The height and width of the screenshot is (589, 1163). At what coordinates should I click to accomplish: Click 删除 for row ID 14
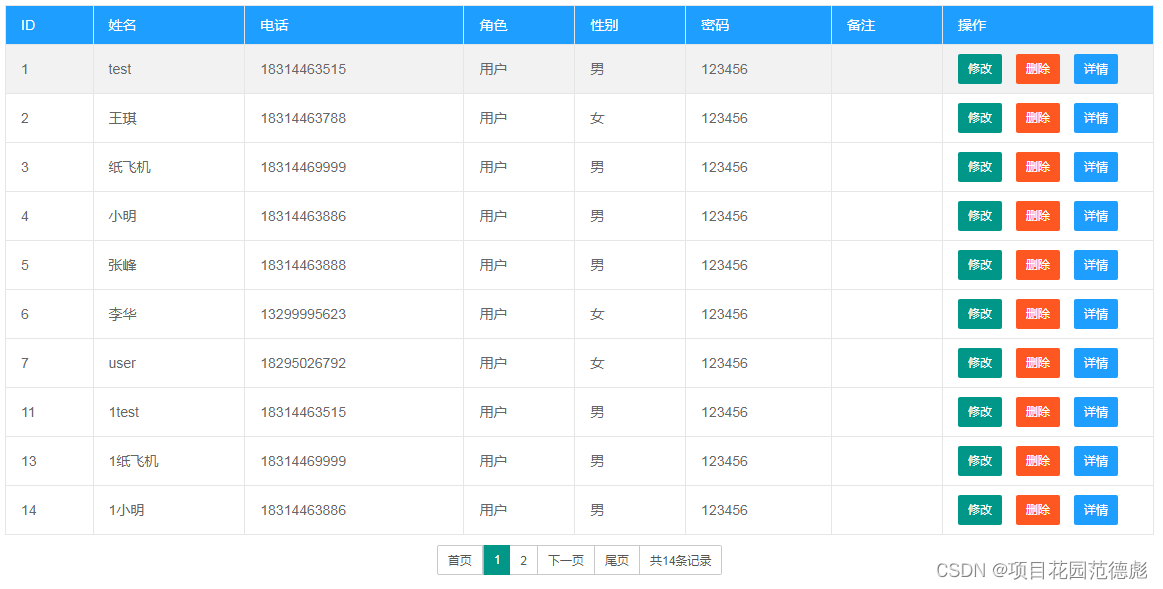[1037, 510]
